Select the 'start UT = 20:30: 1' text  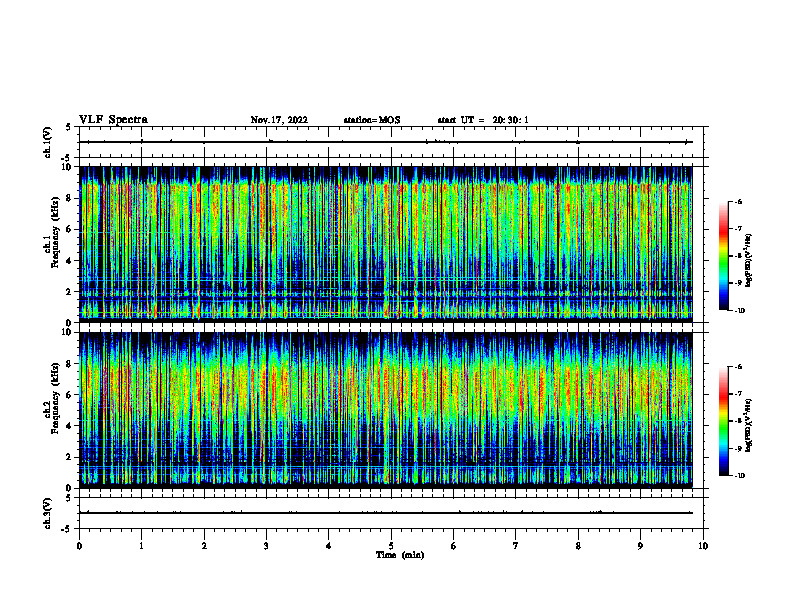[x=483, y=120]
